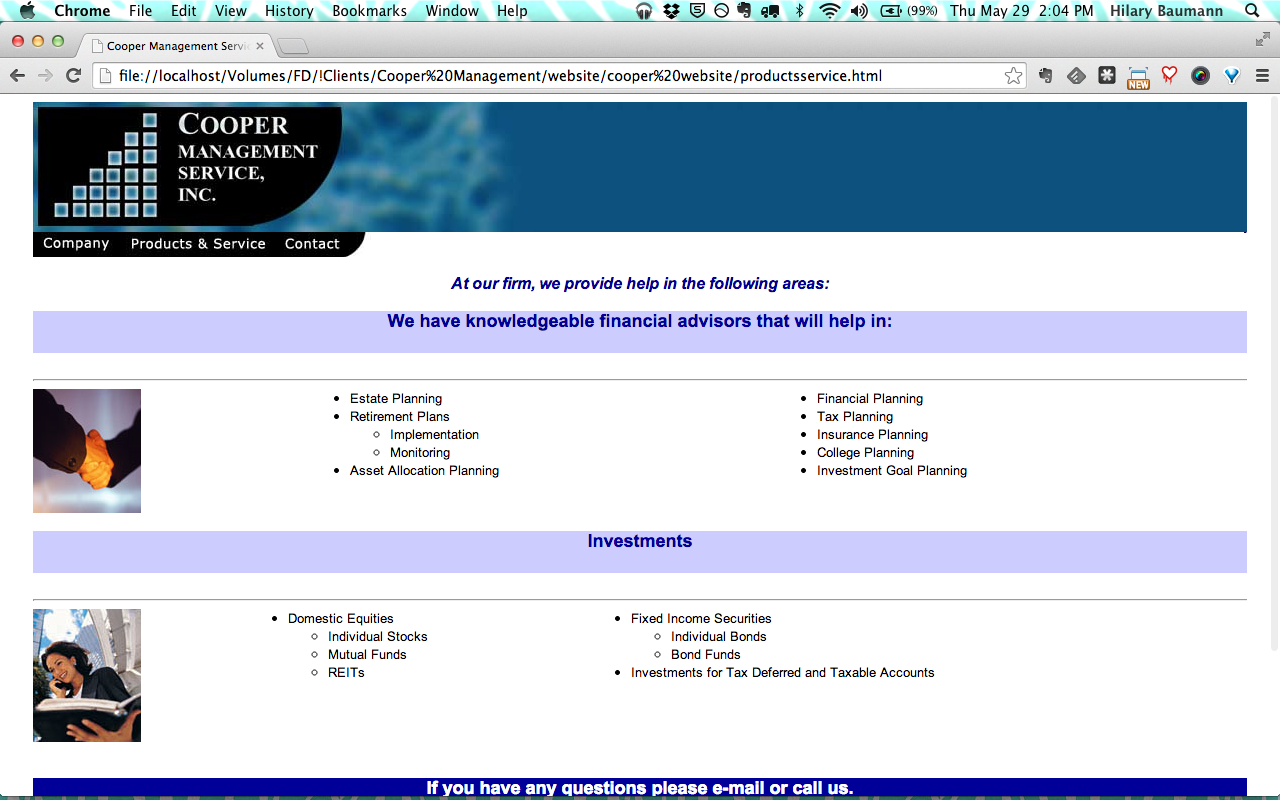
Task: Enter full screen with the arrows icon
Action: [x=1263, y=40]
